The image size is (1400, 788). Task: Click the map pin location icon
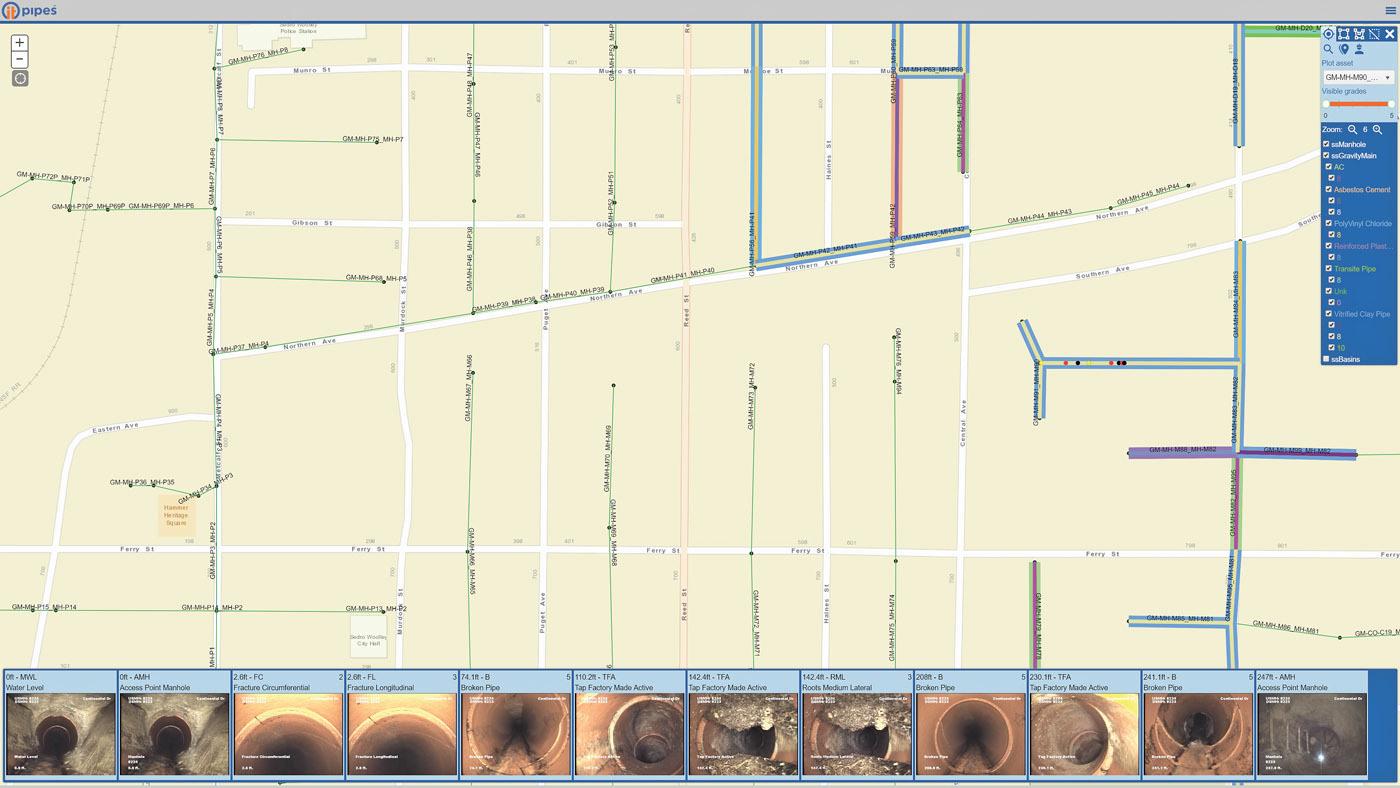[1344, 49]
